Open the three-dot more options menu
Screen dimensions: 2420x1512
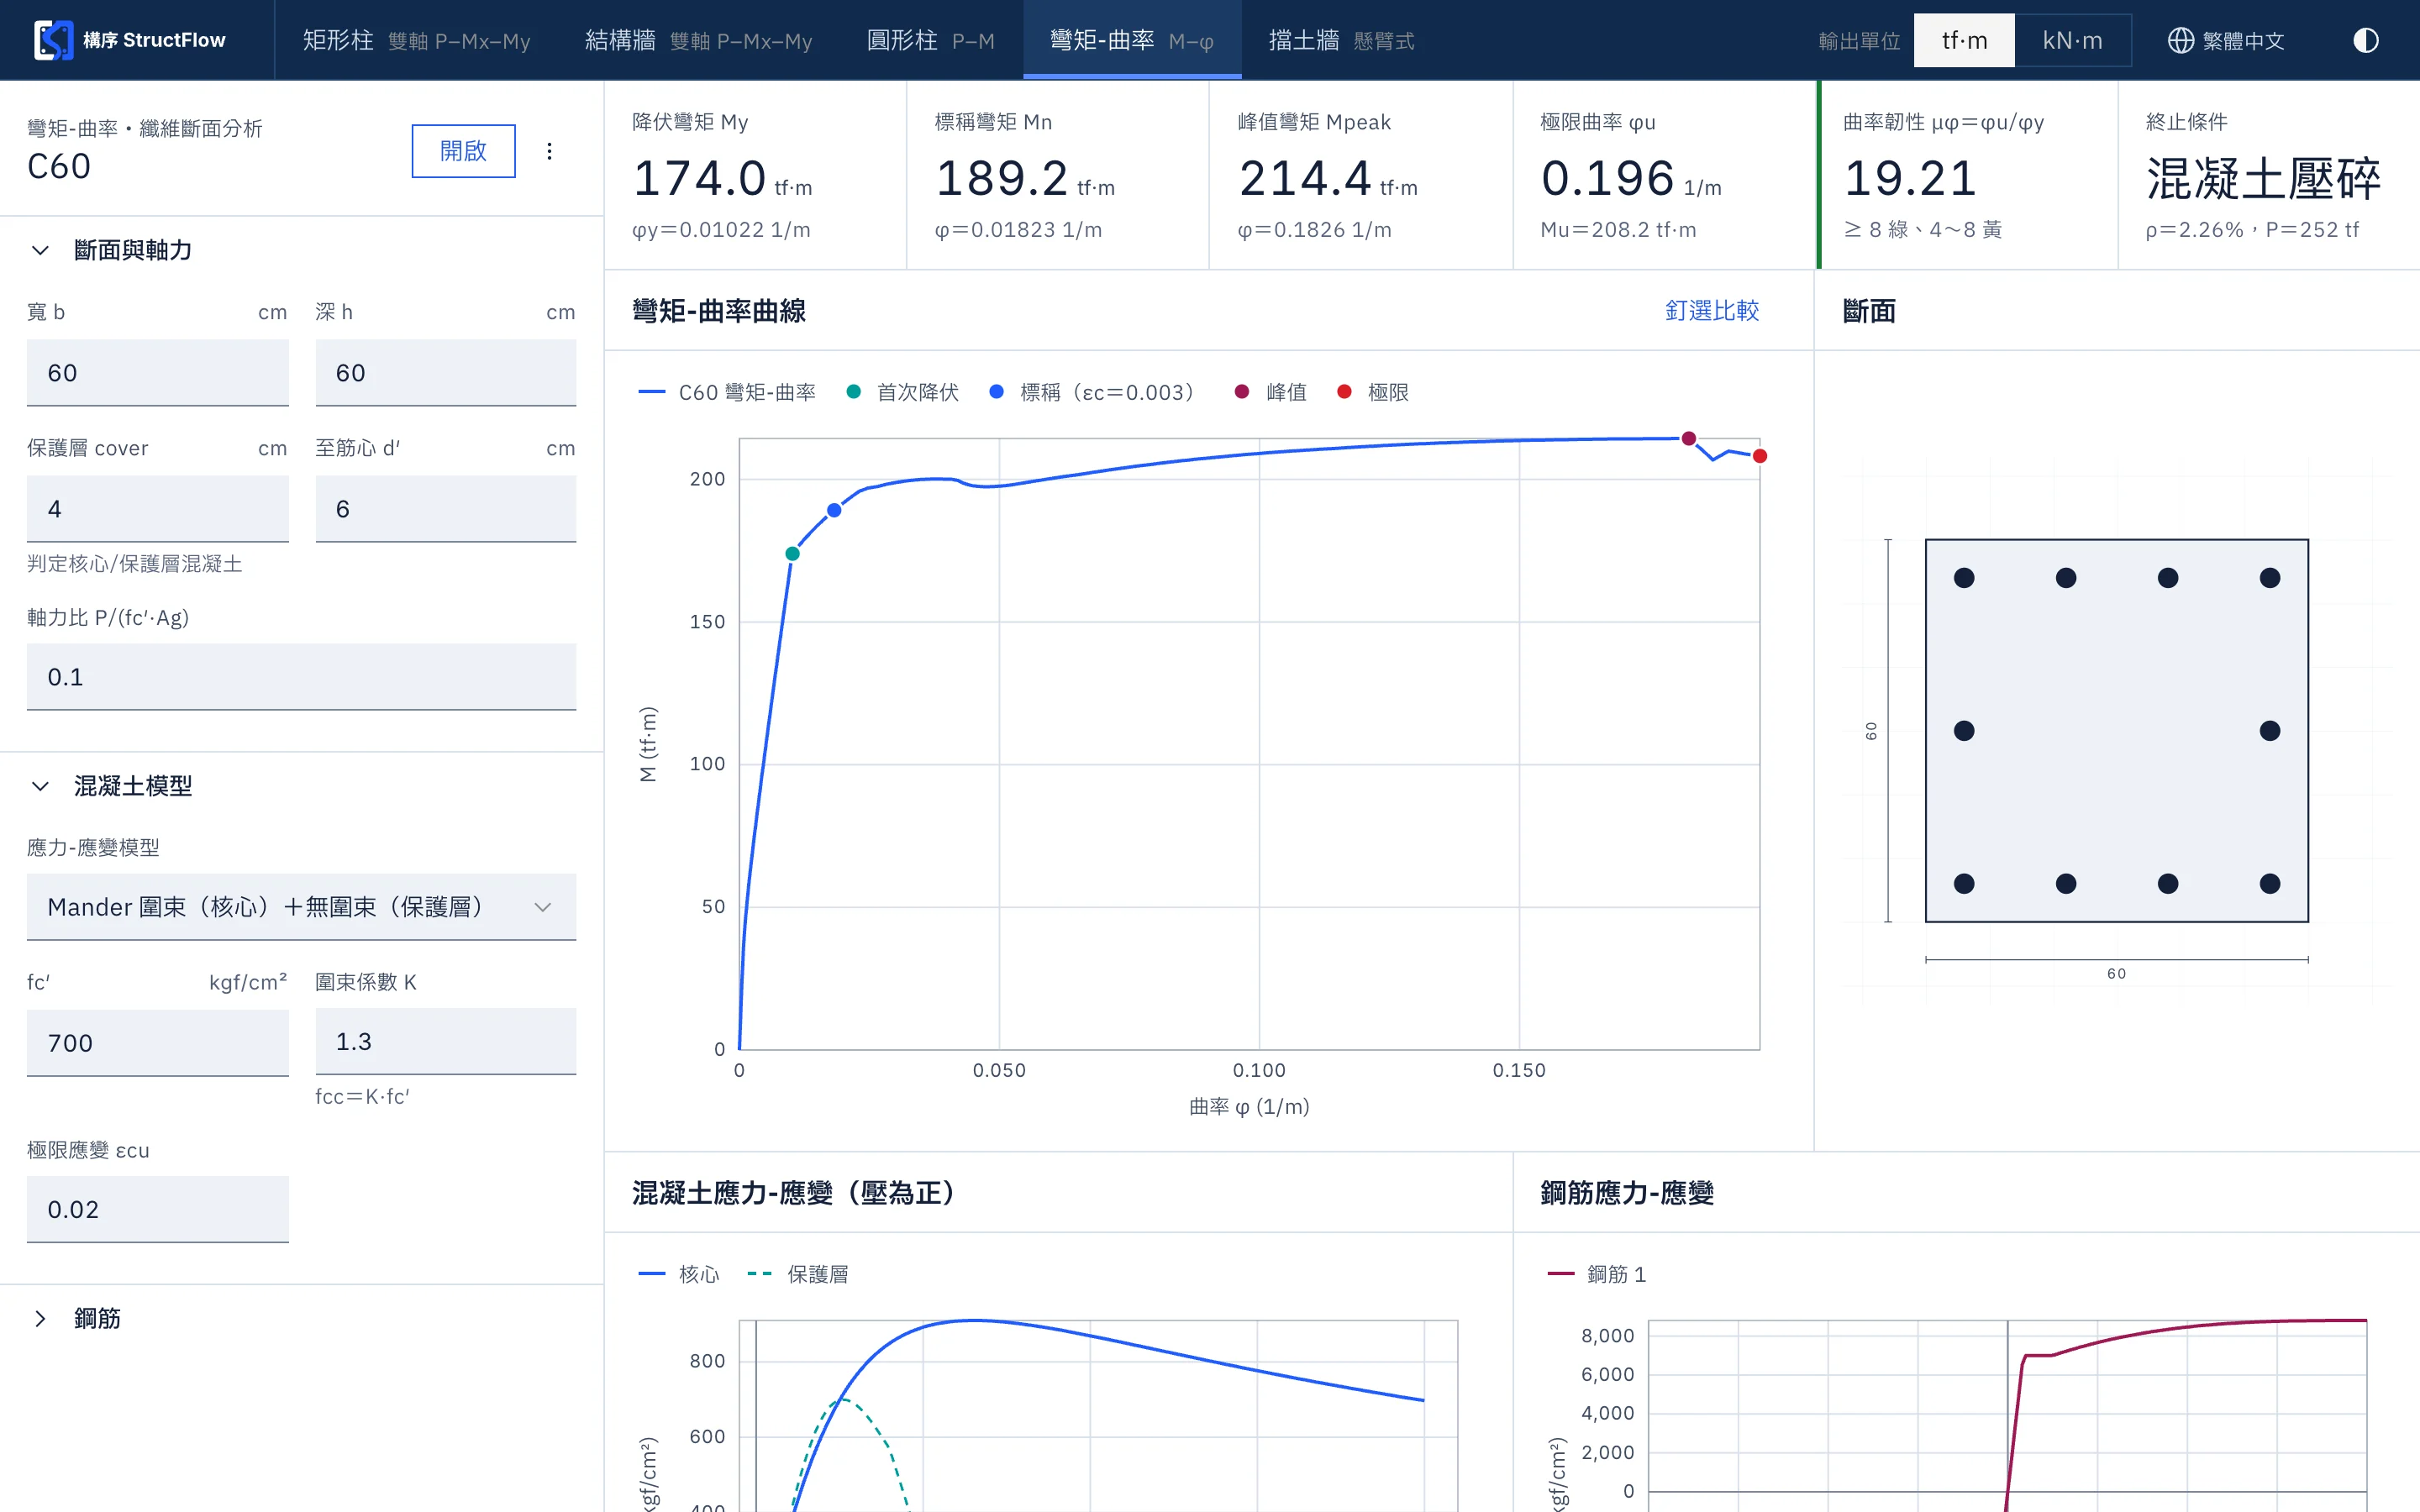pos(549,151)
